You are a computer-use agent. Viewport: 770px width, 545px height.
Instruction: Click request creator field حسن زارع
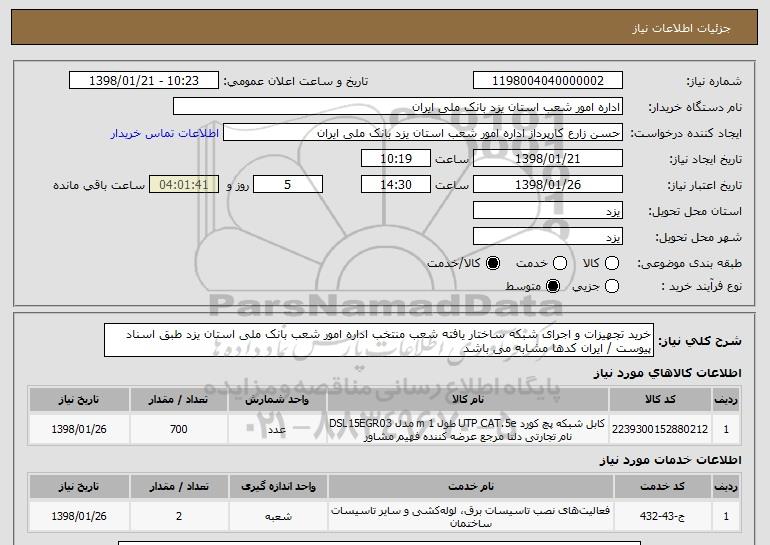[423, 133]
